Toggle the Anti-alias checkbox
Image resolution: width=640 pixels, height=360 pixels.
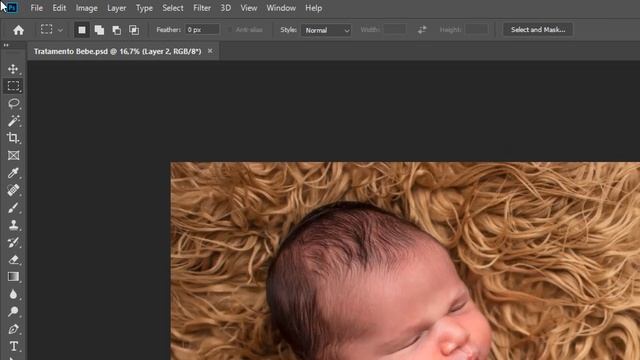(230, 30)
